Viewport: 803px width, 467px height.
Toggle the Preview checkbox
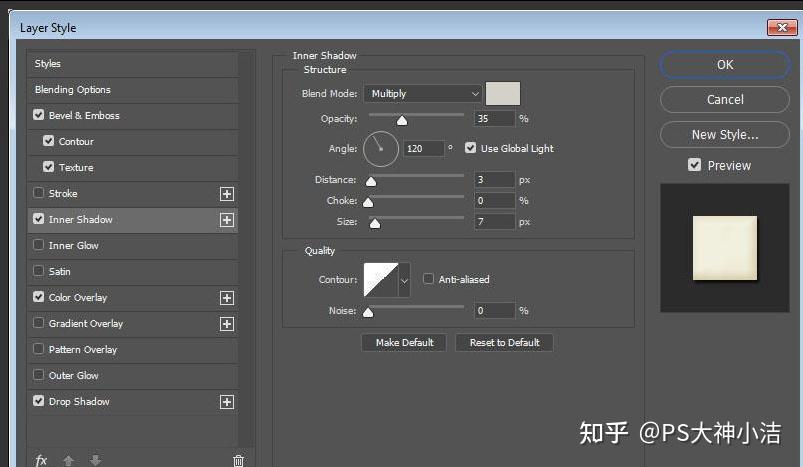click(x=694, y=165)
